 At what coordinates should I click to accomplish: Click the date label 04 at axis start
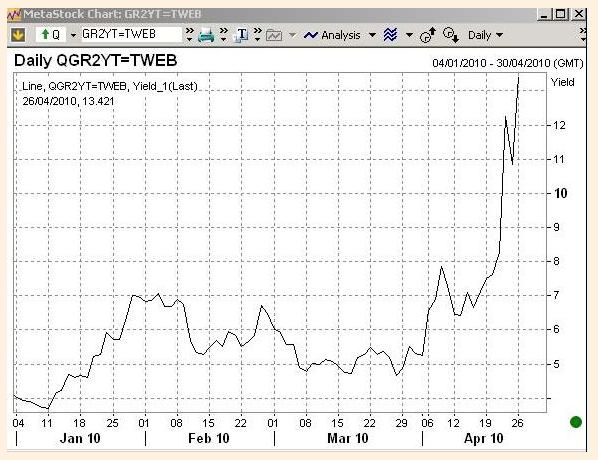click(x=18, y=423)
